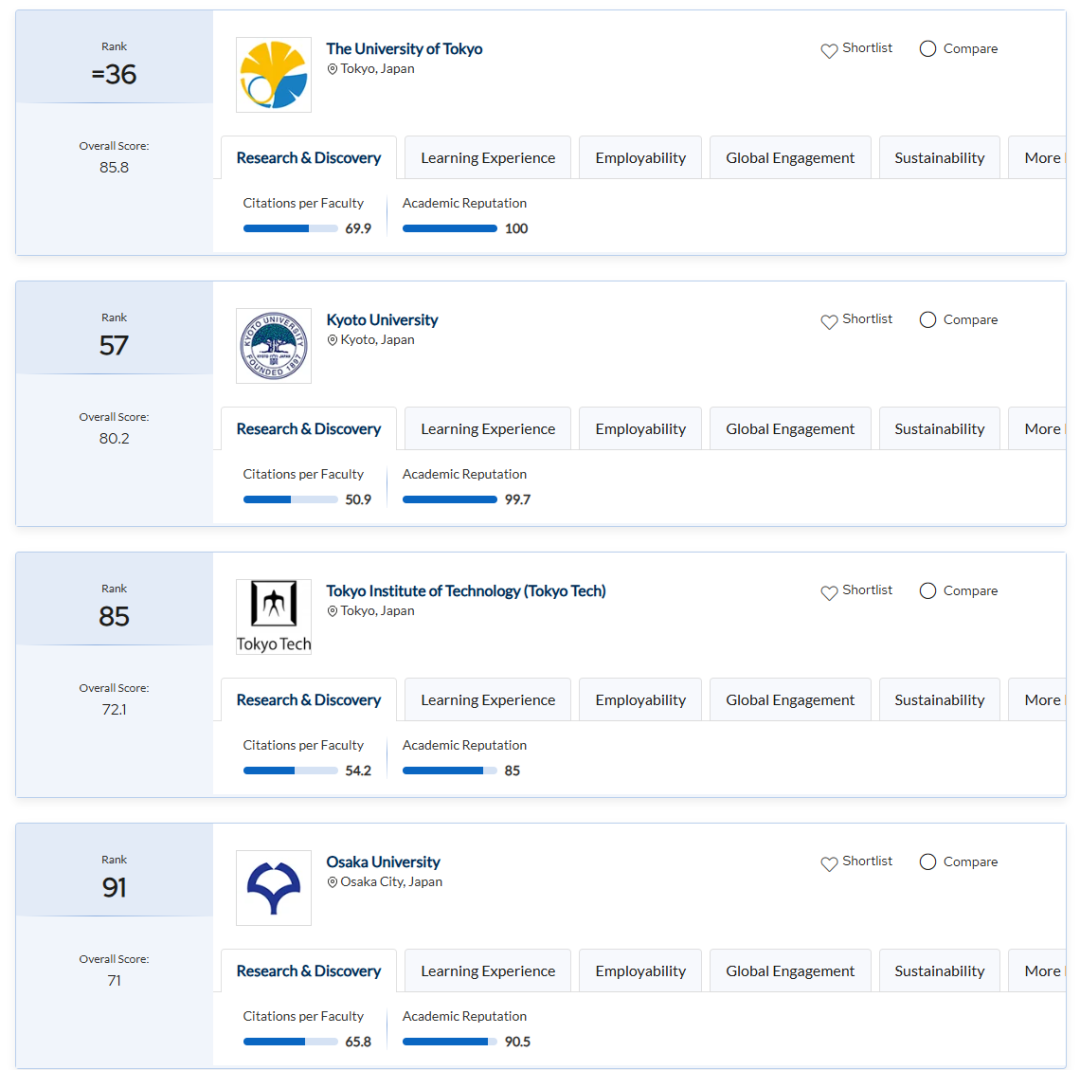Screen dimensions: 1080x1070
Task: Switch to Learning Experience tab for University of Tokyo
Action: click(x=488, y=158)
